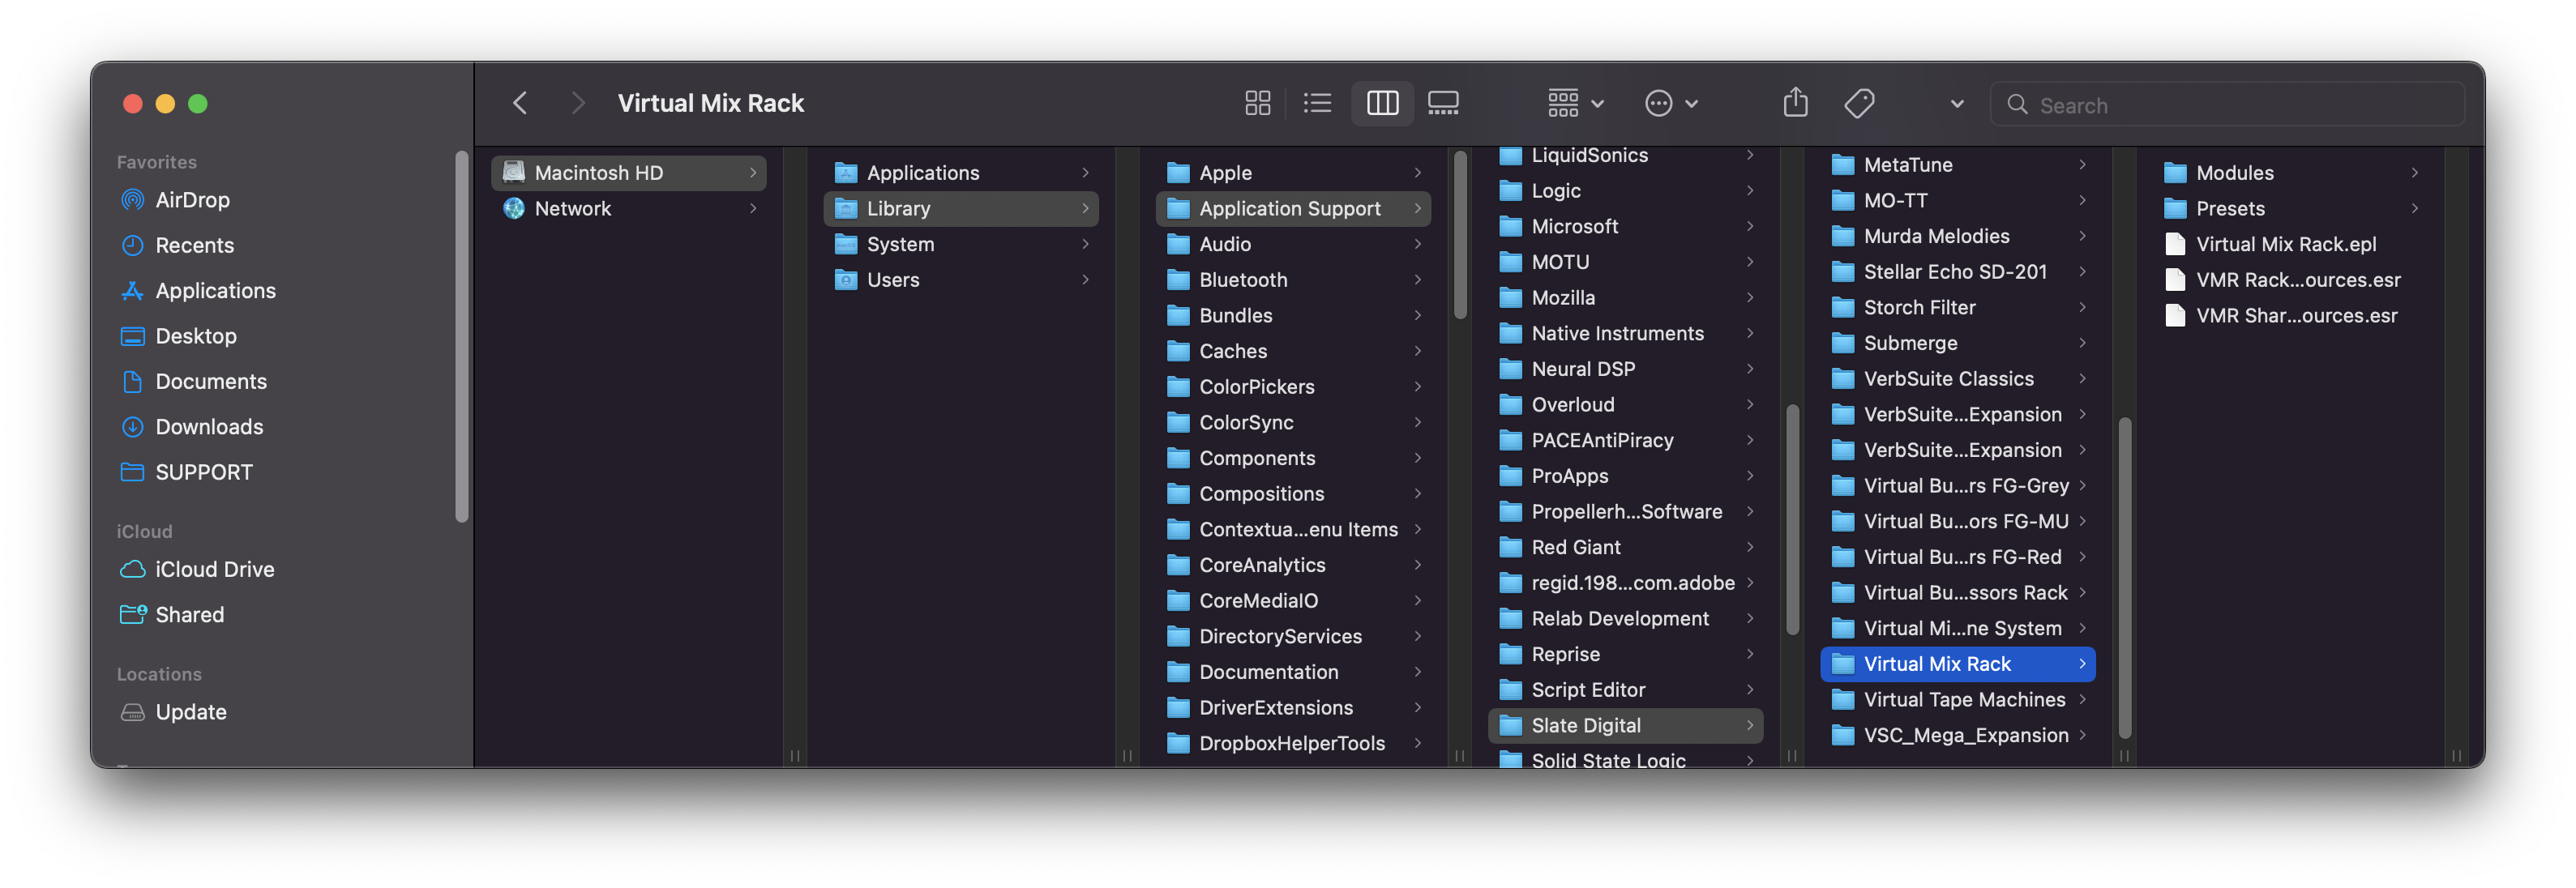2576x888 pixels.
Task: Select iCloud Drive in sidebar
Action: point(214,569)
